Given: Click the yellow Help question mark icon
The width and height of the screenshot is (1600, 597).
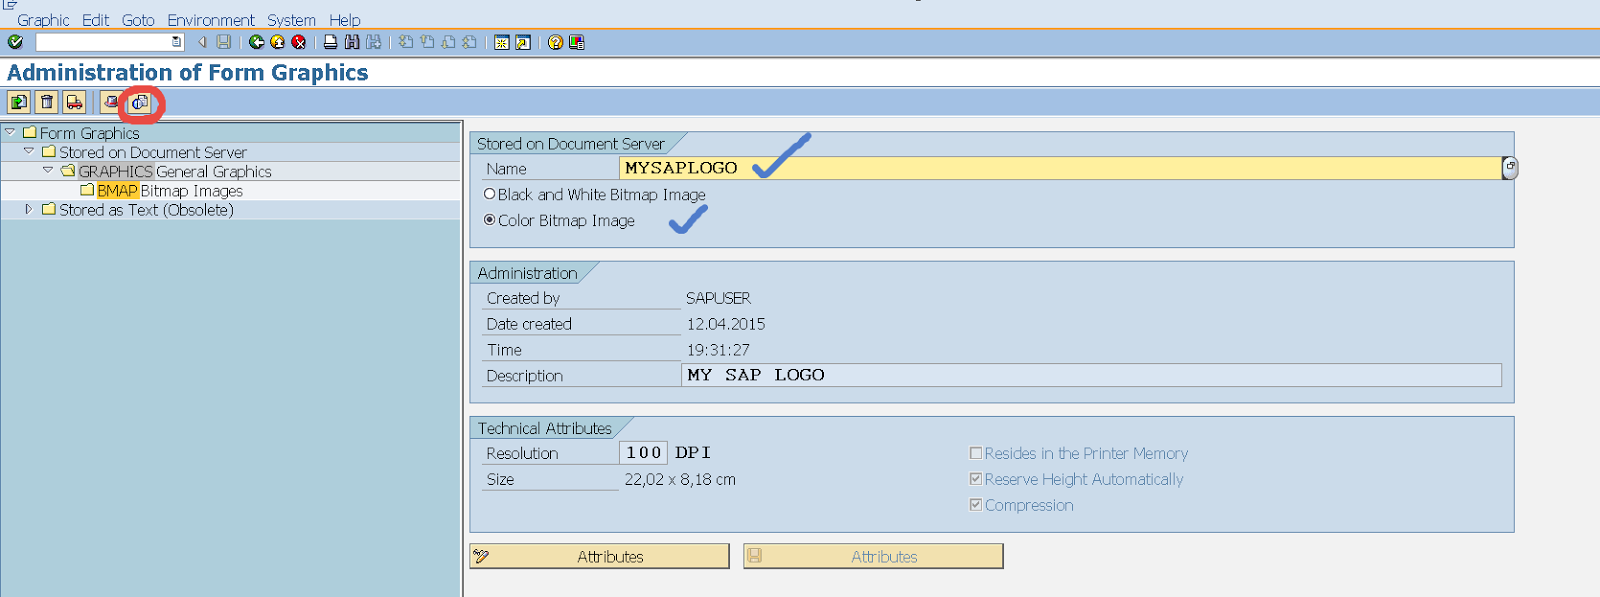Looking at the screenshot, I should 555,42.
